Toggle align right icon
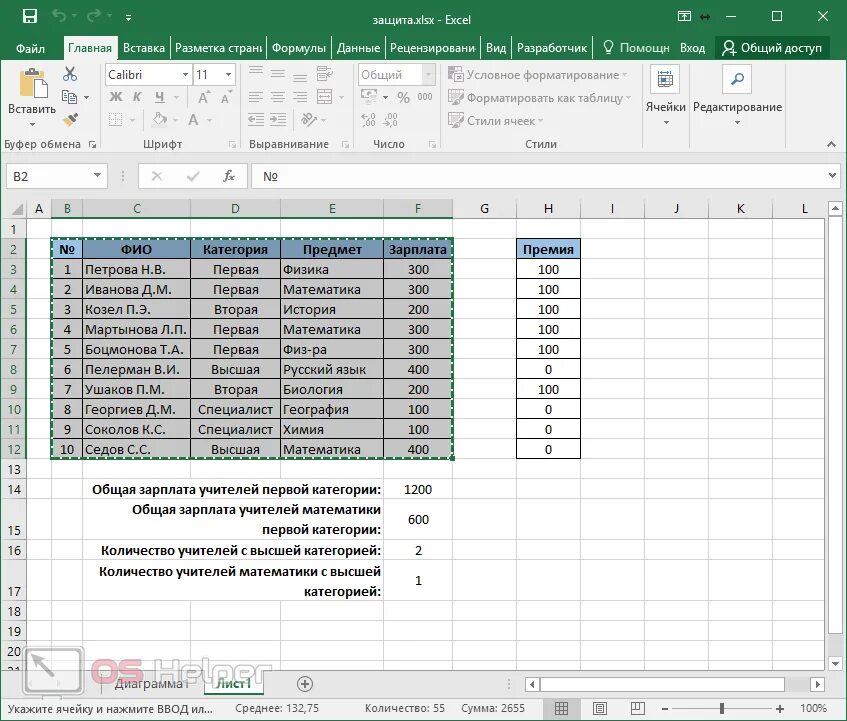 [x=300, y=97]
